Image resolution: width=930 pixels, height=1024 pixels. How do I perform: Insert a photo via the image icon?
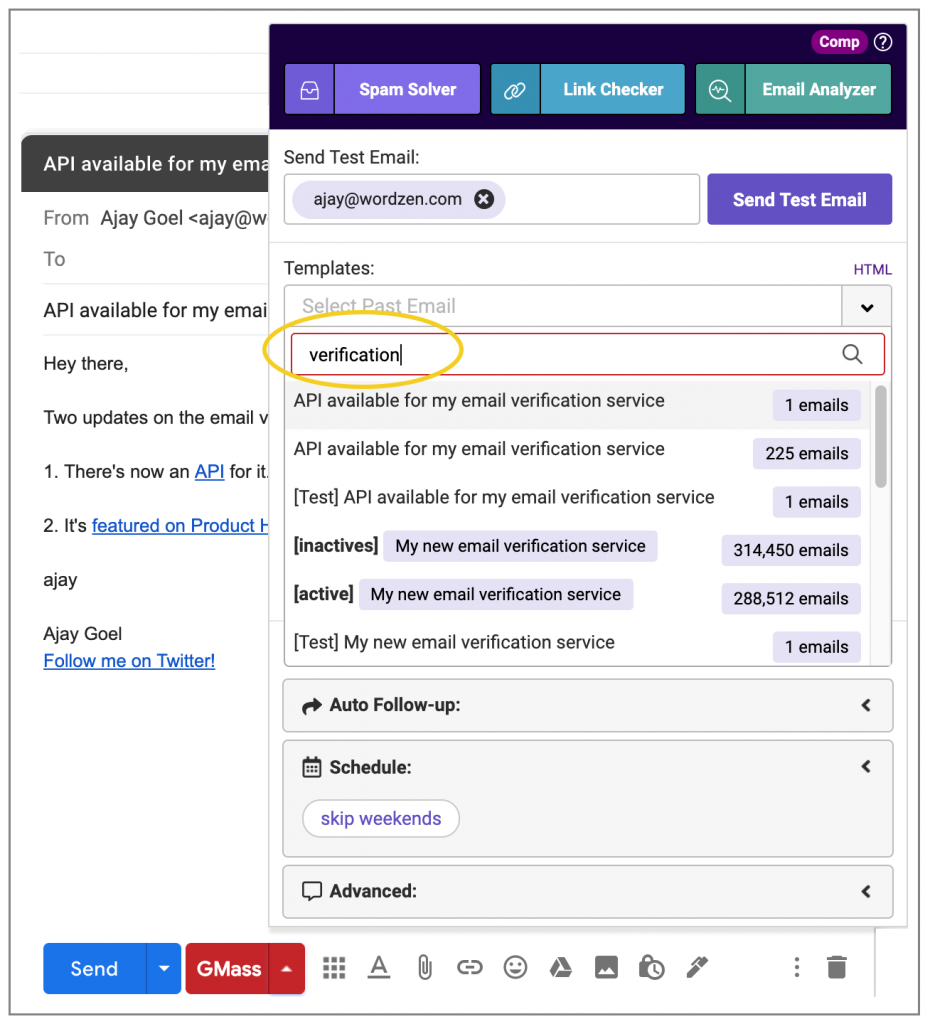point(606,967)
